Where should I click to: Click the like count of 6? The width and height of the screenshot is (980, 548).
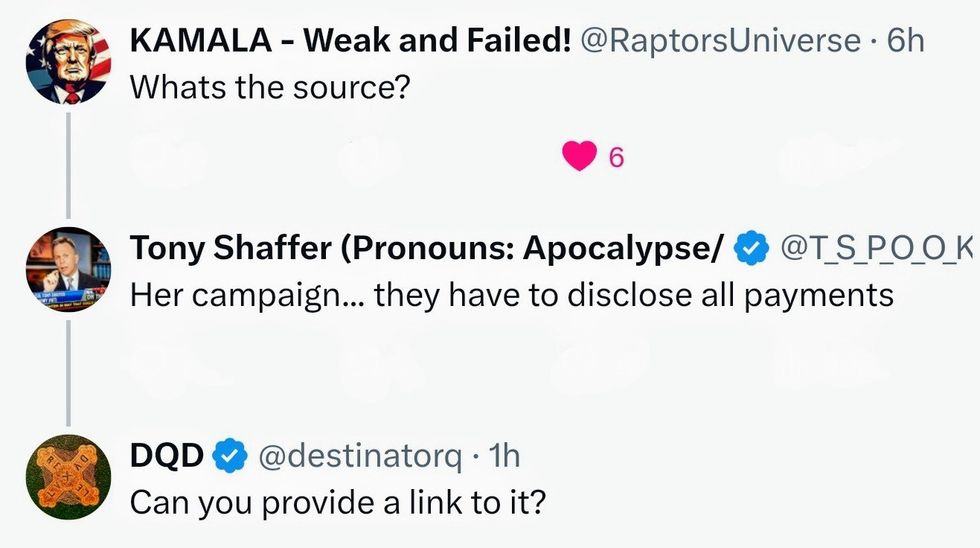point(616,157)
